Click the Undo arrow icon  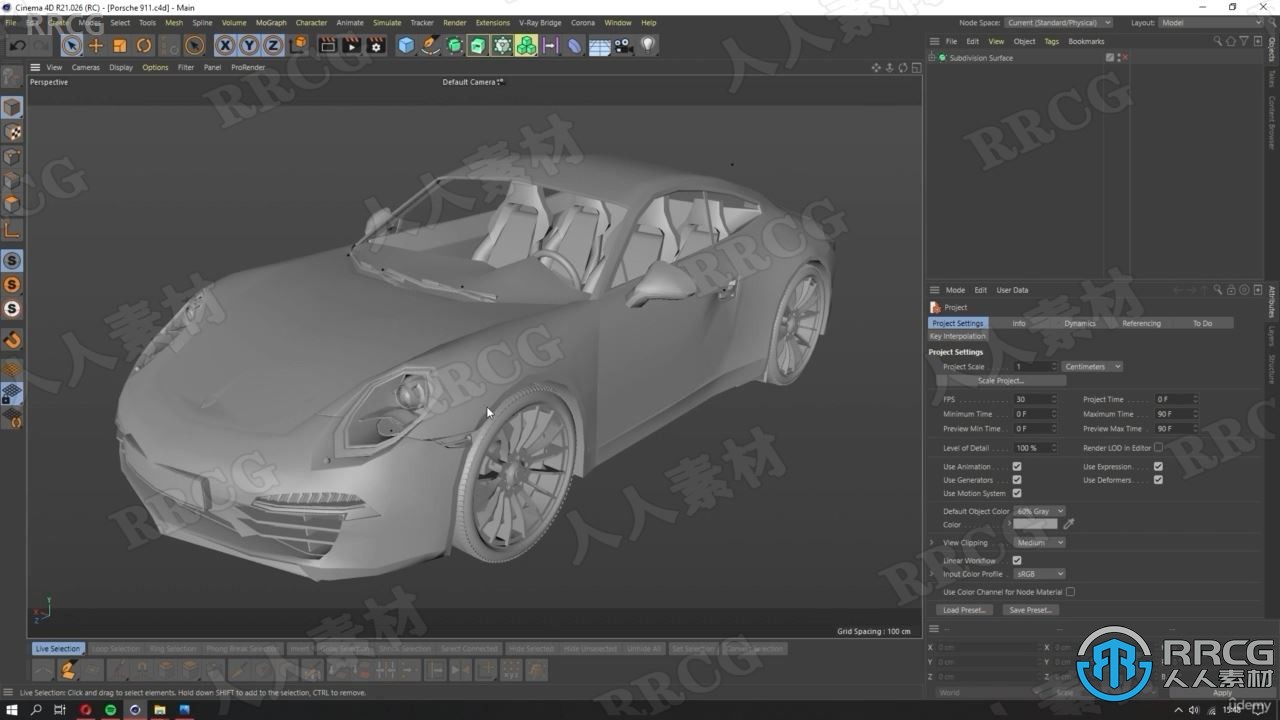point(17,45)
